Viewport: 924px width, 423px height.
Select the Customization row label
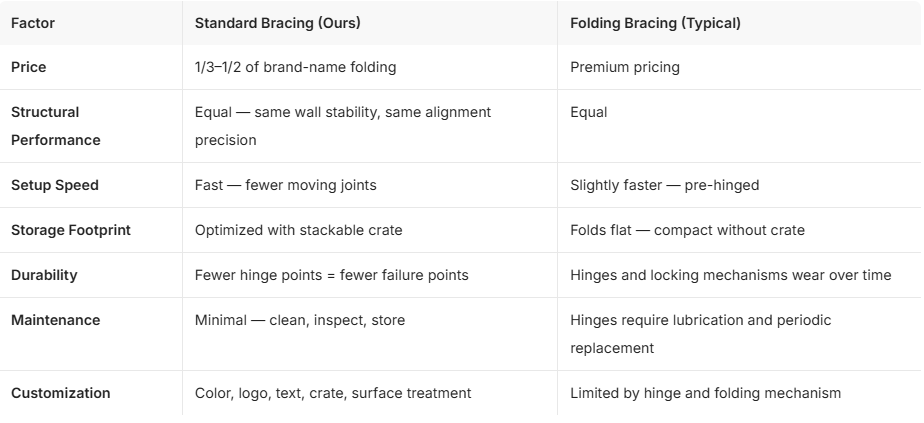61,393
